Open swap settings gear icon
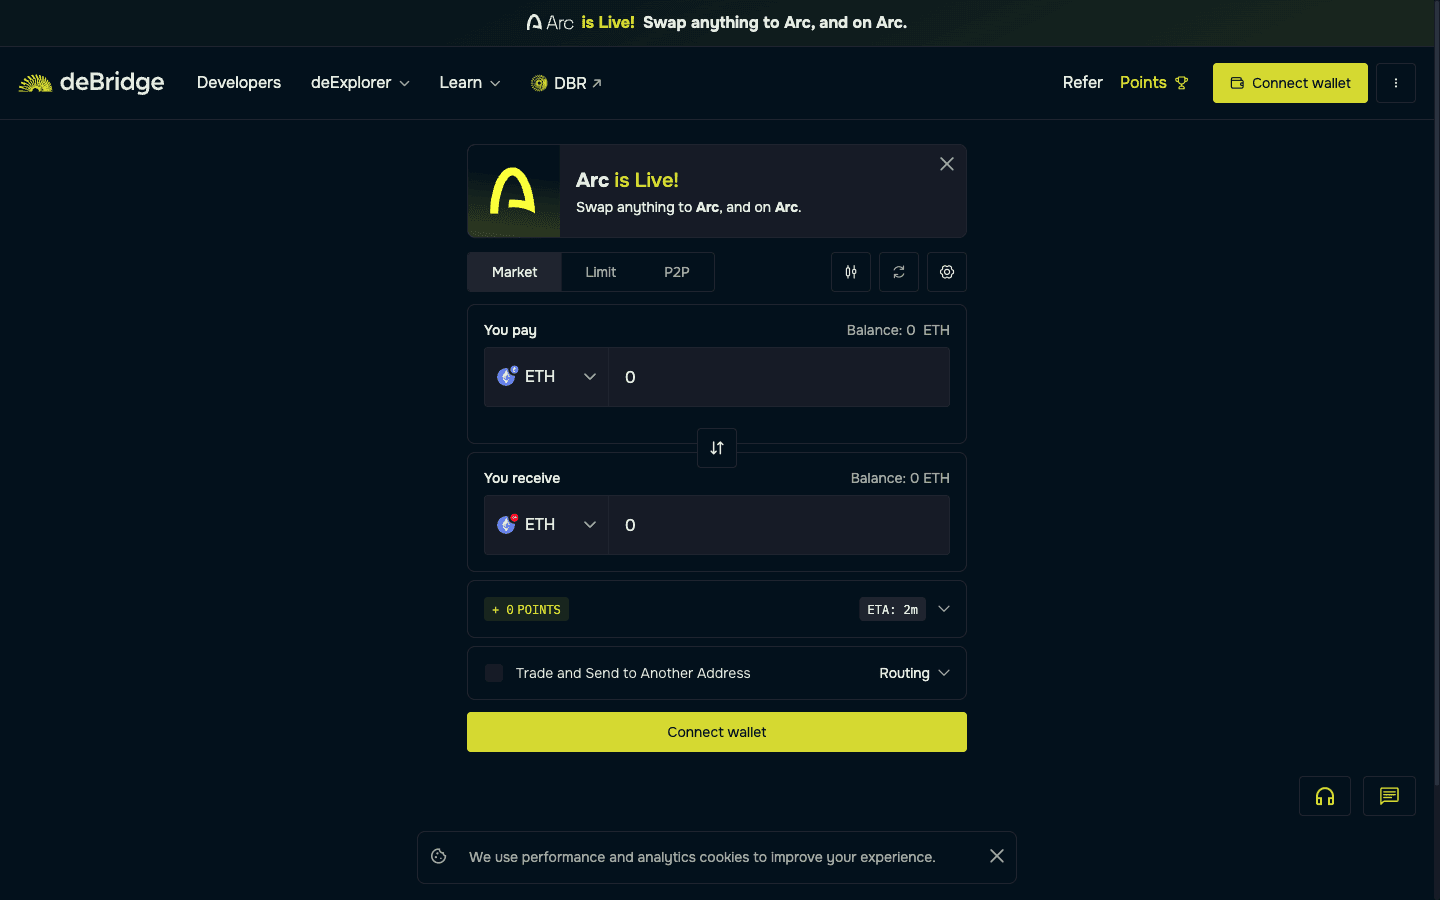This screenshot has width=1440, height=900. [x=947, y=272]
